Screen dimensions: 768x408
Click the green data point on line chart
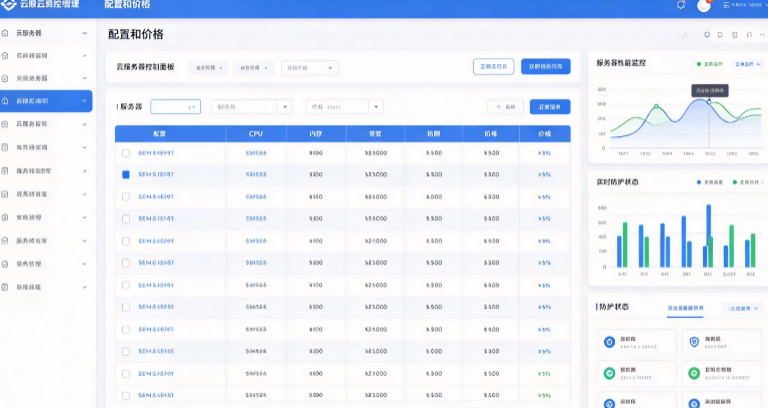(656, 106)
